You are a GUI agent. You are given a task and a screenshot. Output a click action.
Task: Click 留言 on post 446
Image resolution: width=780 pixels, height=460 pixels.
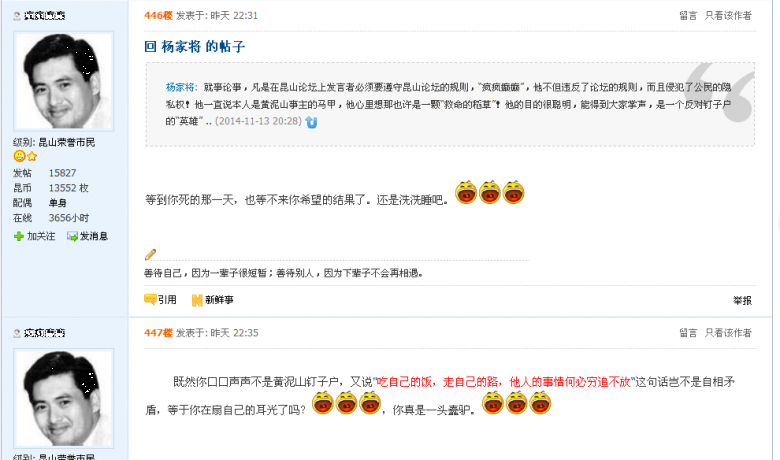688,16
